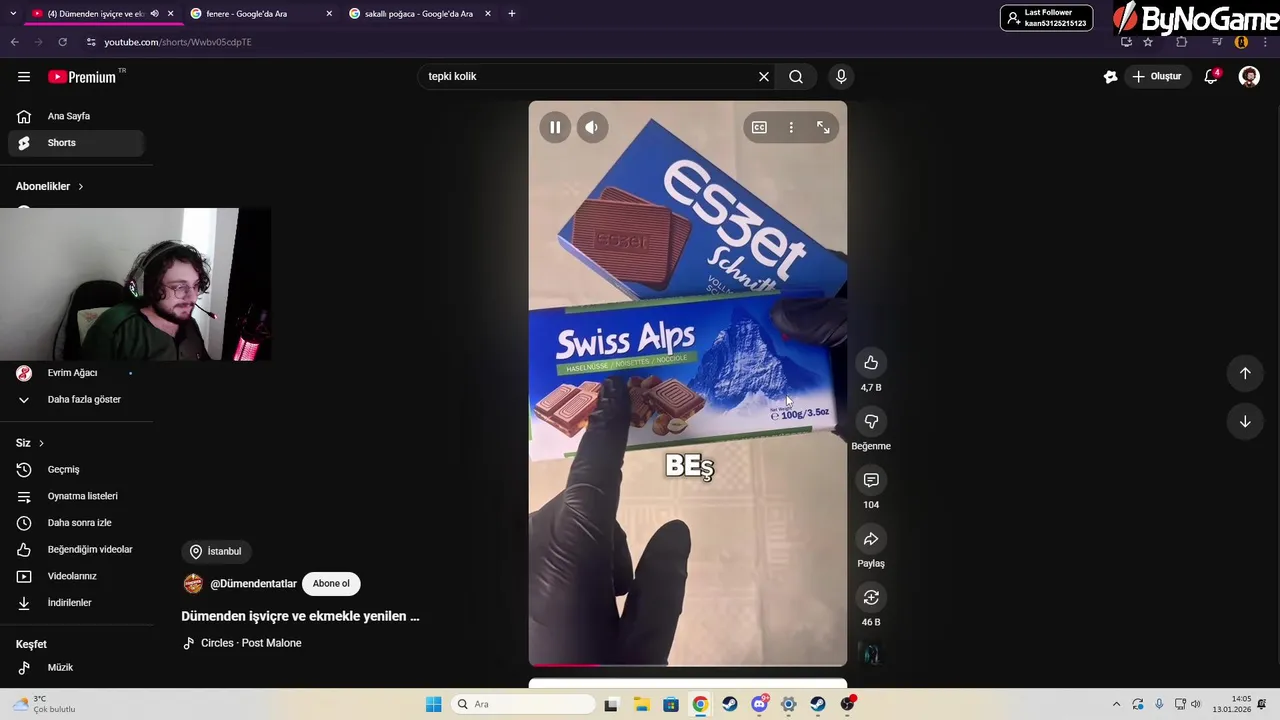Open the Windows Start menu
The height and width of the screenshot is (720, 1280).
(x=433, y=704)
